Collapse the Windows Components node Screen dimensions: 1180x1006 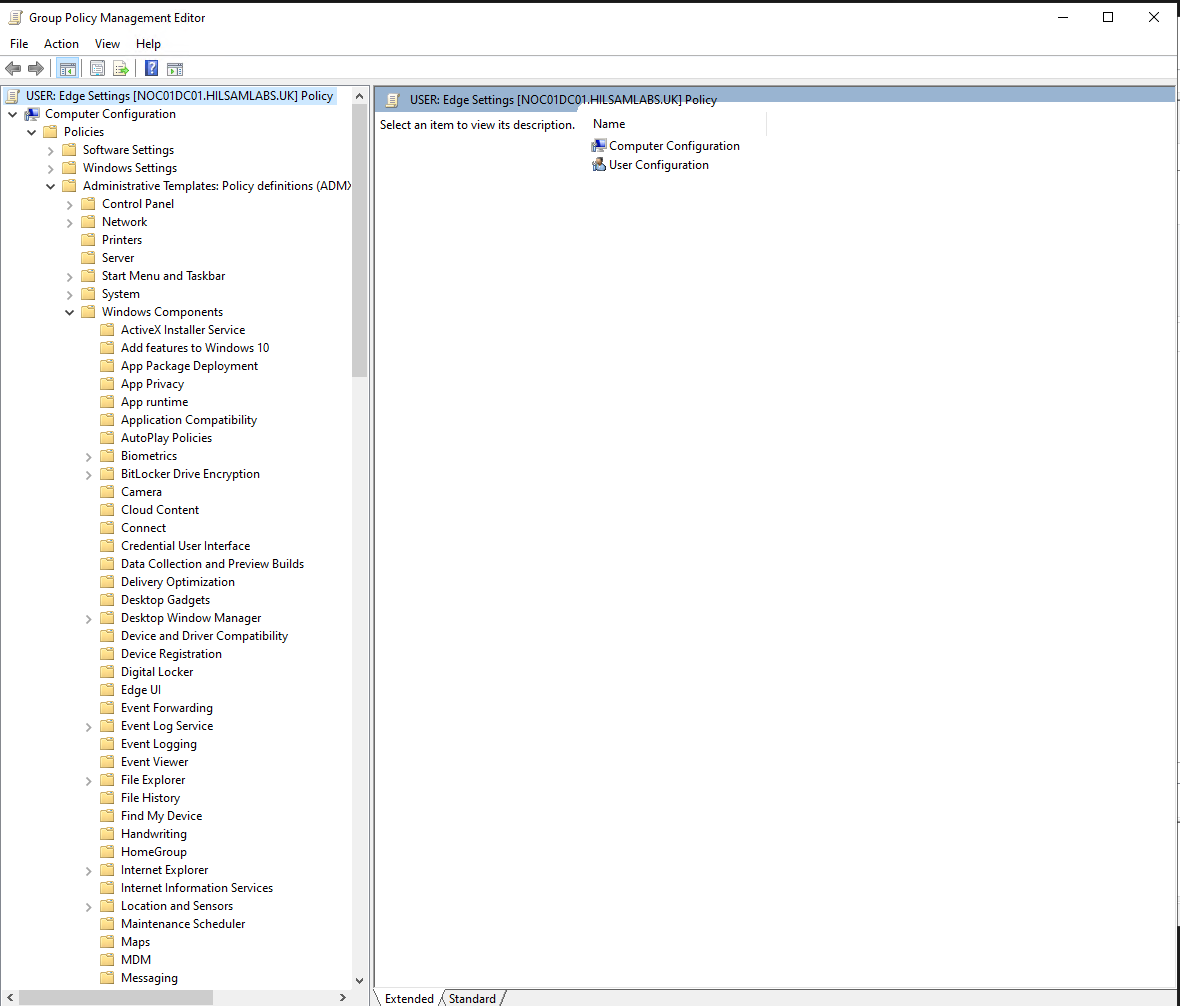pyautogui.click(x=69, y=311)
